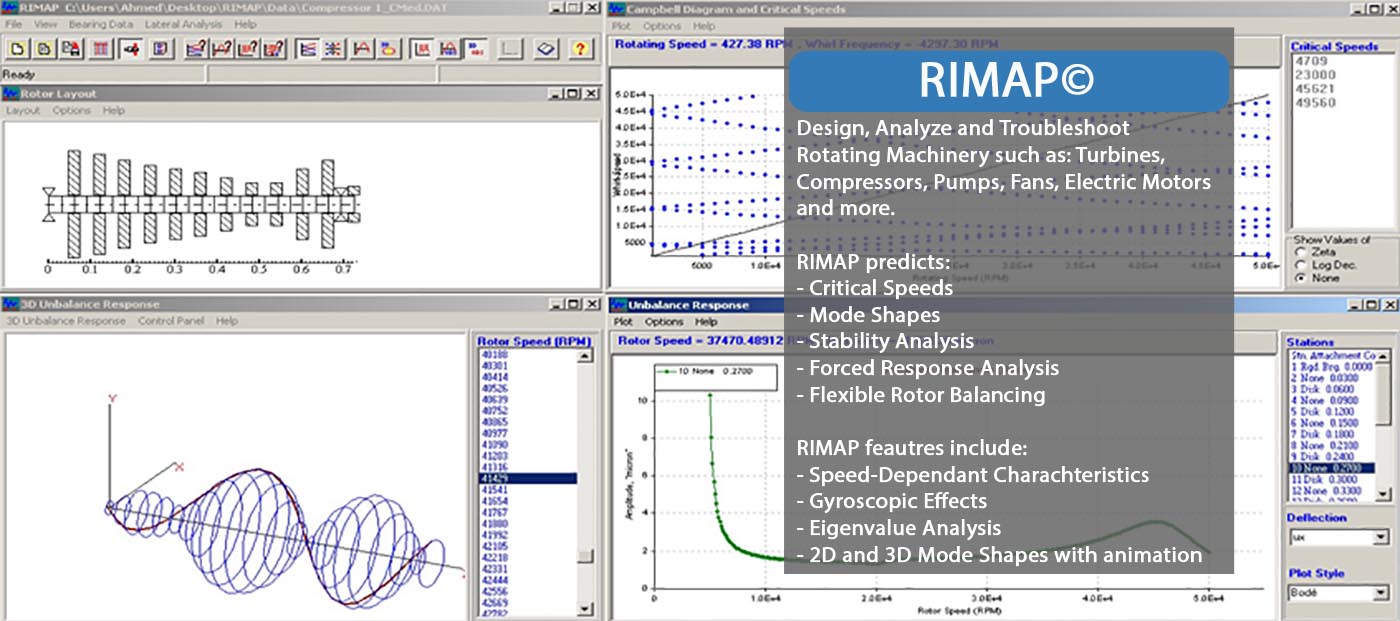Image resolution: width=1400 pixels, height=621 pixels.
Task: Click scroll-up arrow of Rotor Speed list
Action: (587, 356)
